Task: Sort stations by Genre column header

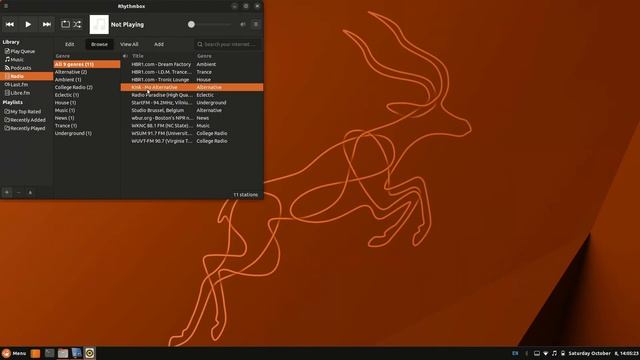Action: click(x=229, y=56)
